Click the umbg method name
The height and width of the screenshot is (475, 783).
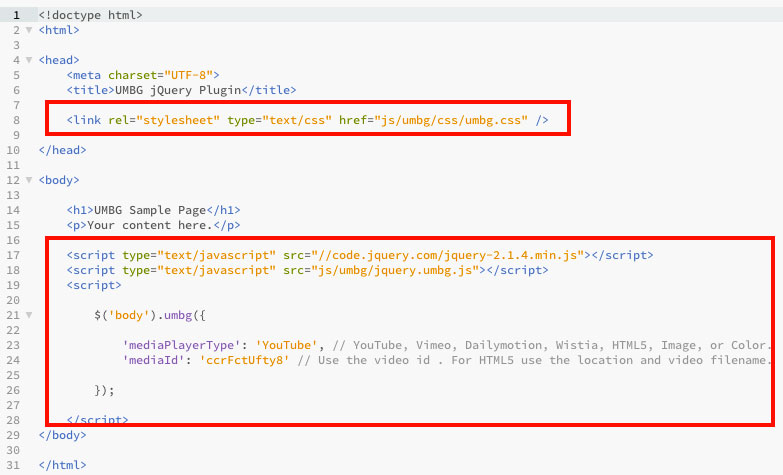tap(178, 315)
